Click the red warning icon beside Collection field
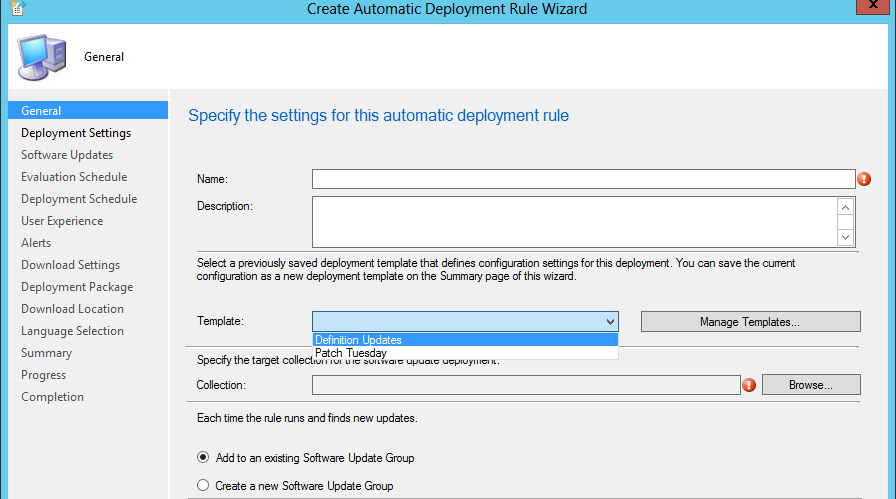 coord(749,385)
